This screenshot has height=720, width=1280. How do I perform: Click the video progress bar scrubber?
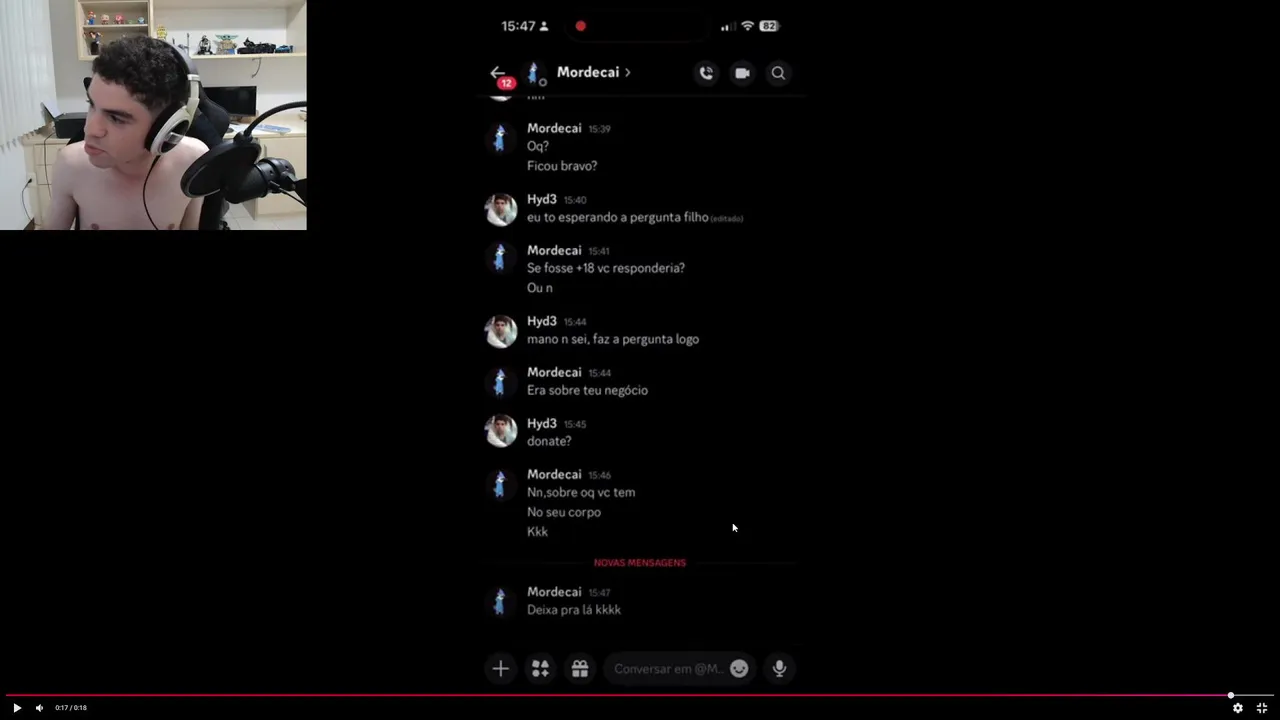[x=1231, y=695]
